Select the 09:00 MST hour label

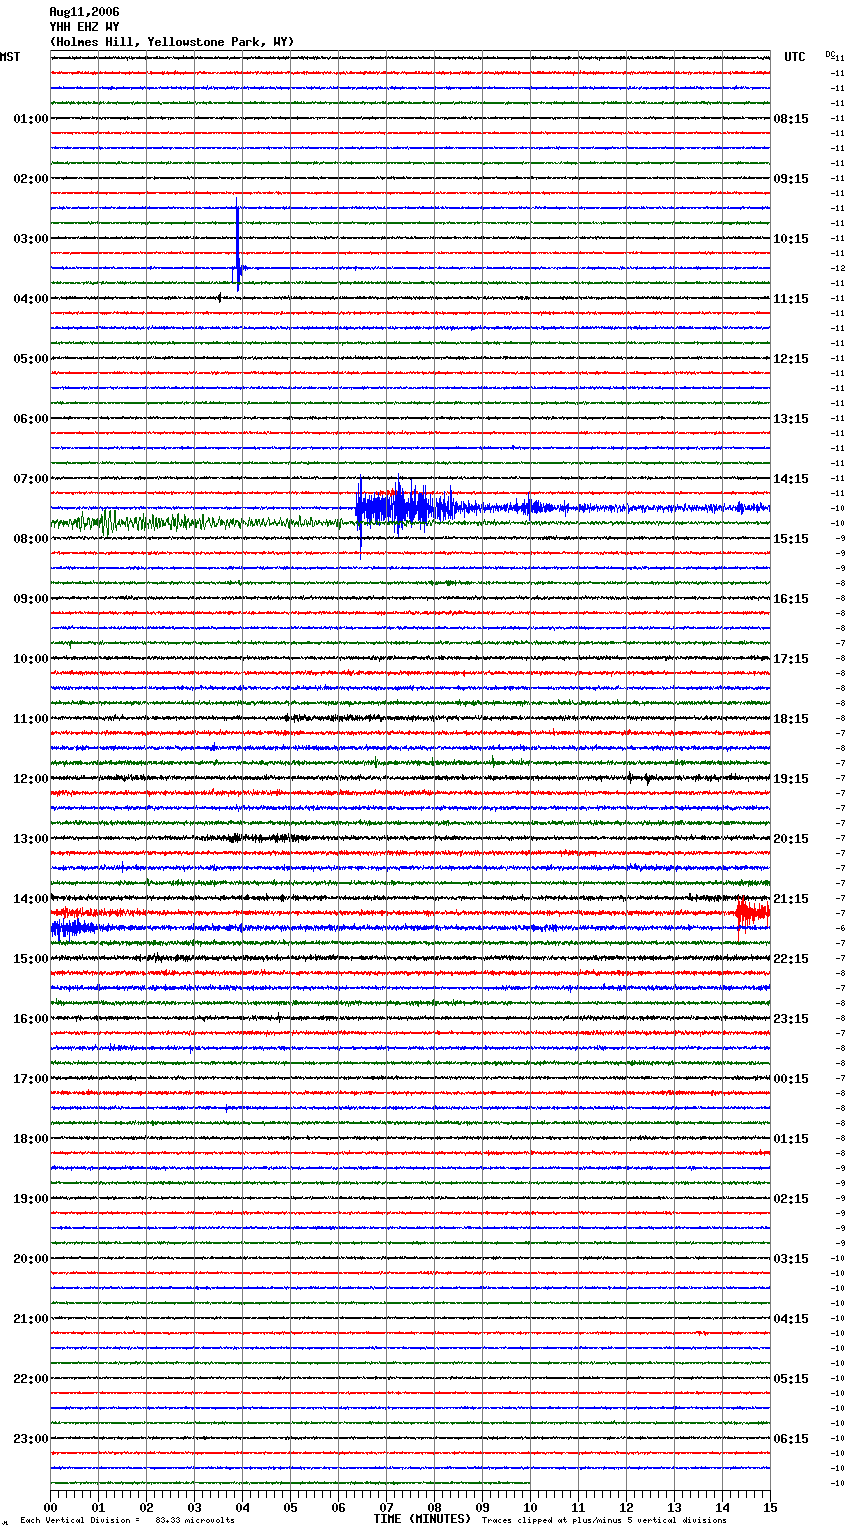coord(31,599)
